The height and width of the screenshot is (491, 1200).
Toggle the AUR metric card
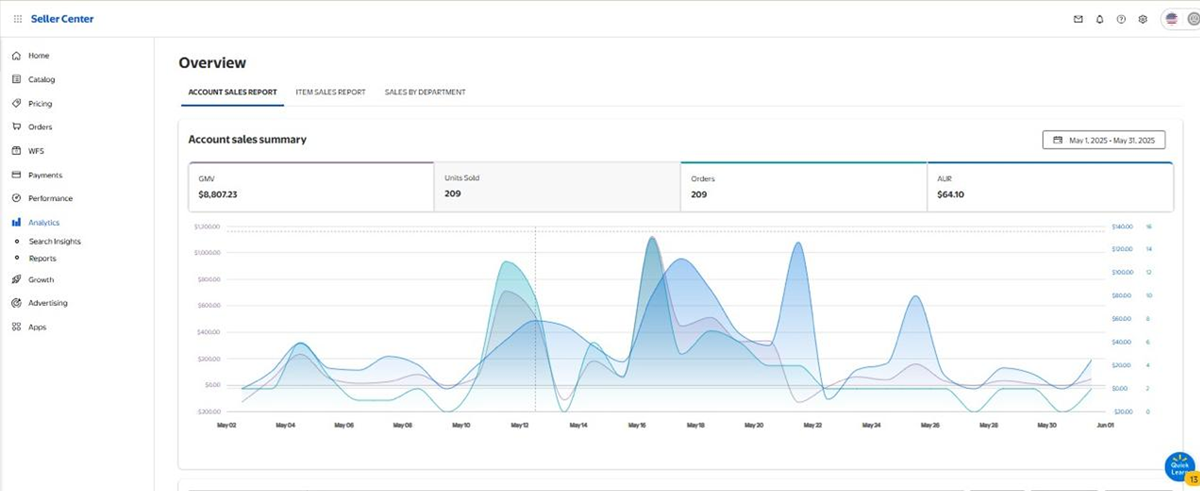[1049, 186]
